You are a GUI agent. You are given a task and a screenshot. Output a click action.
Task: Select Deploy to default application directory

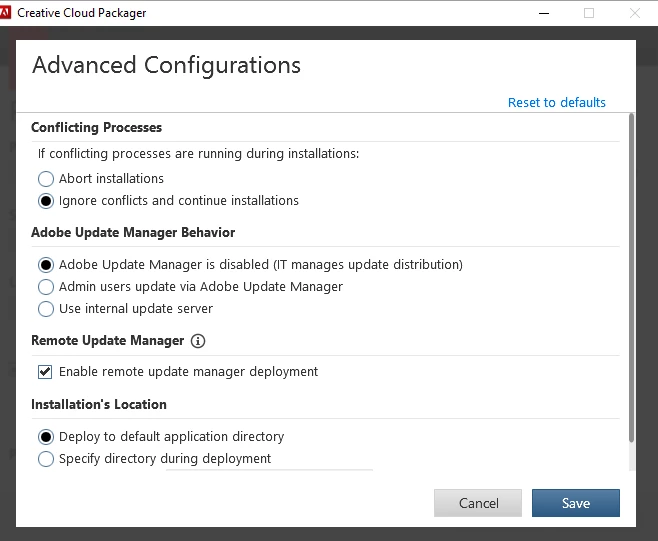46,437
